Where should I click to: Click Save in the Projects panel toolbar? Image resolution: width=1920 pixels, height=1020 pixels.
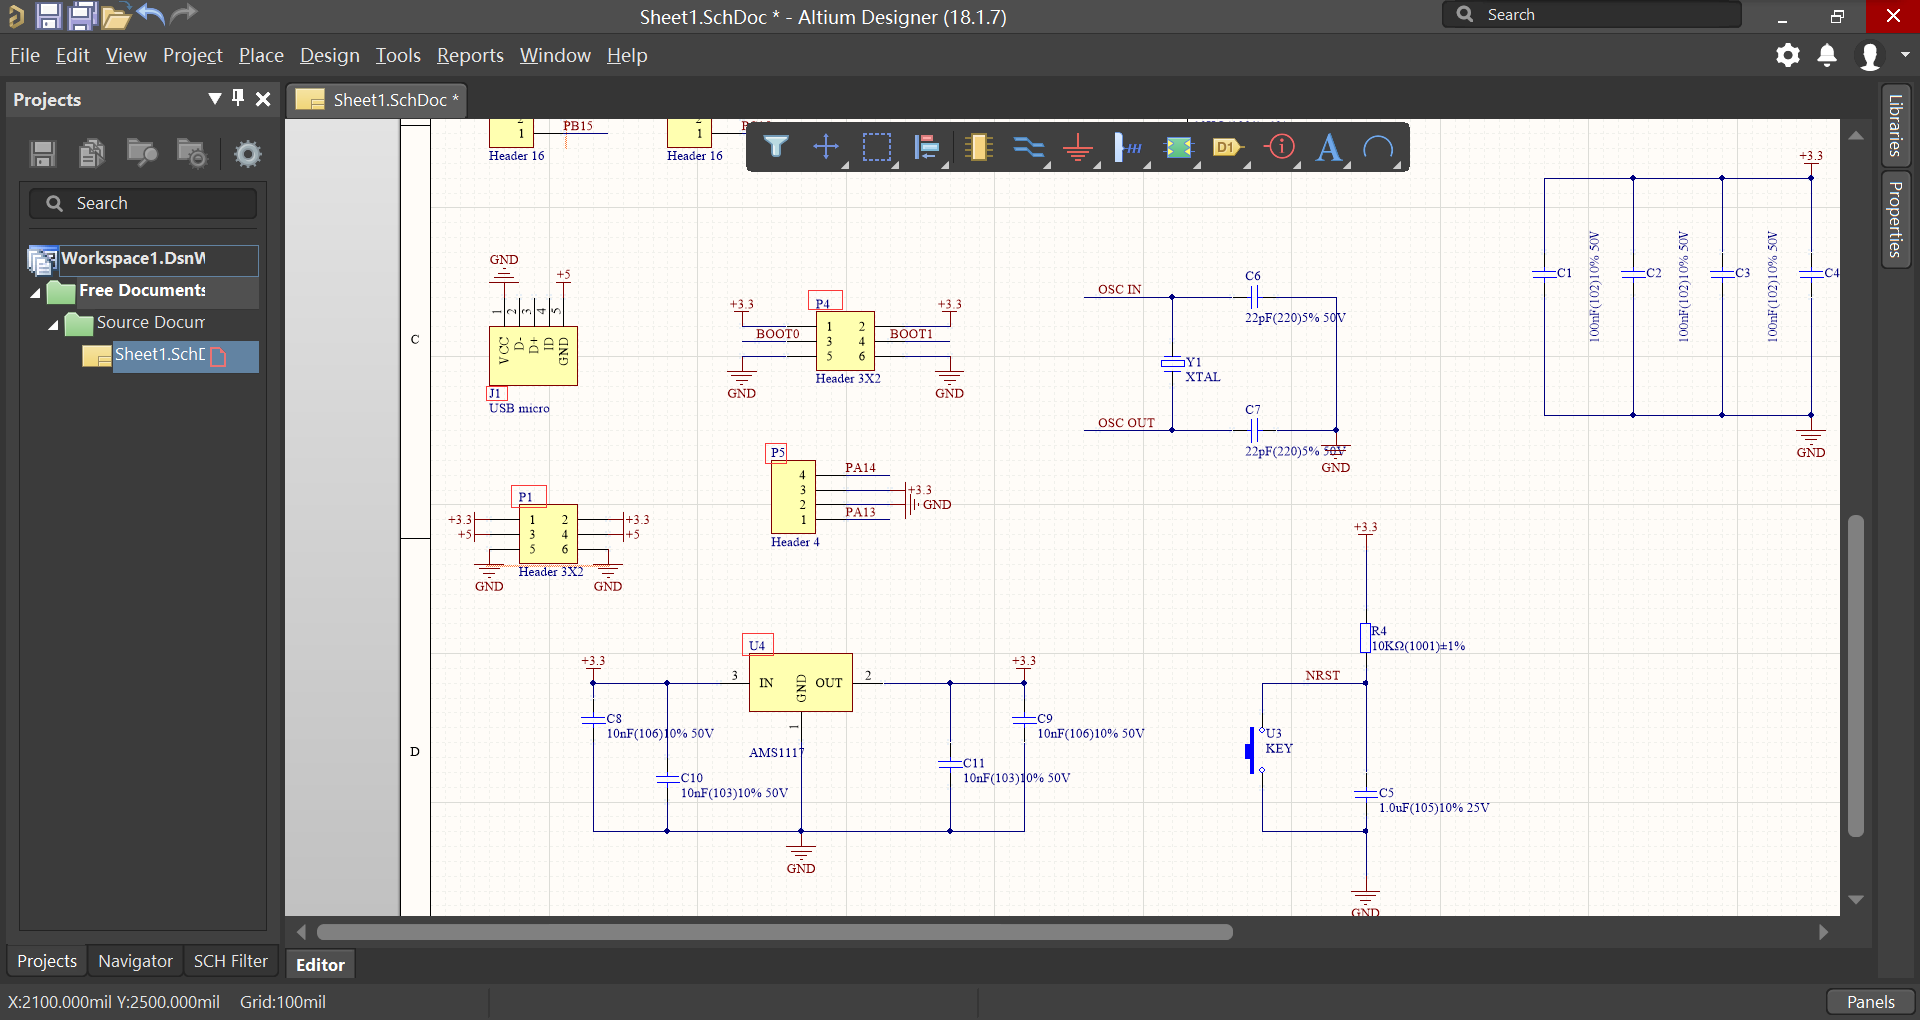click(42, 153)
